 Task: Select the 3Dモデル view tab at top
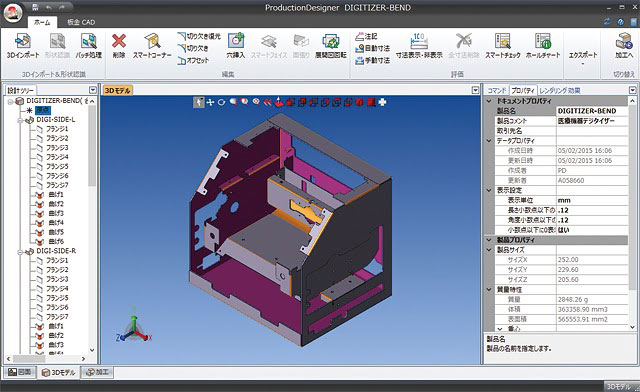pos(118,90)
